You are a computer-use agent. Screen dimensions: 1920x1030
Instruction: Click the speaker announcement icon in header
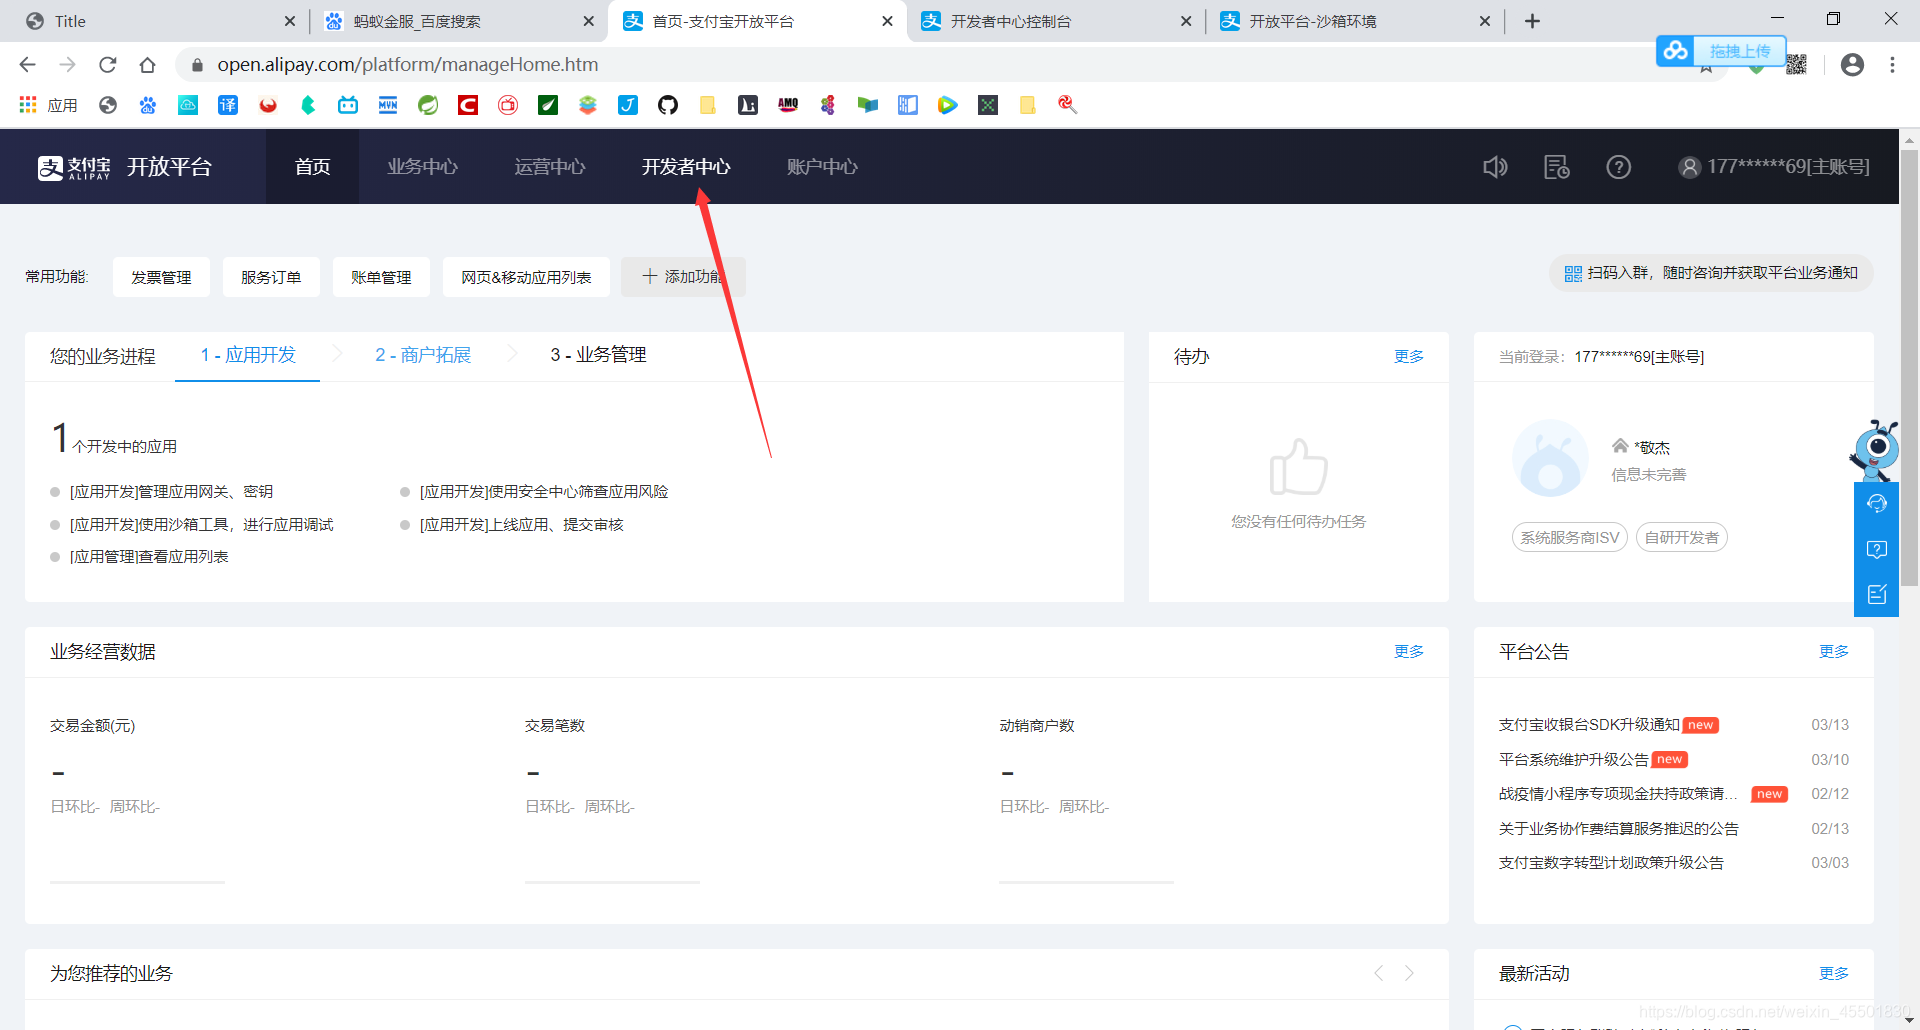(1495, 167)
